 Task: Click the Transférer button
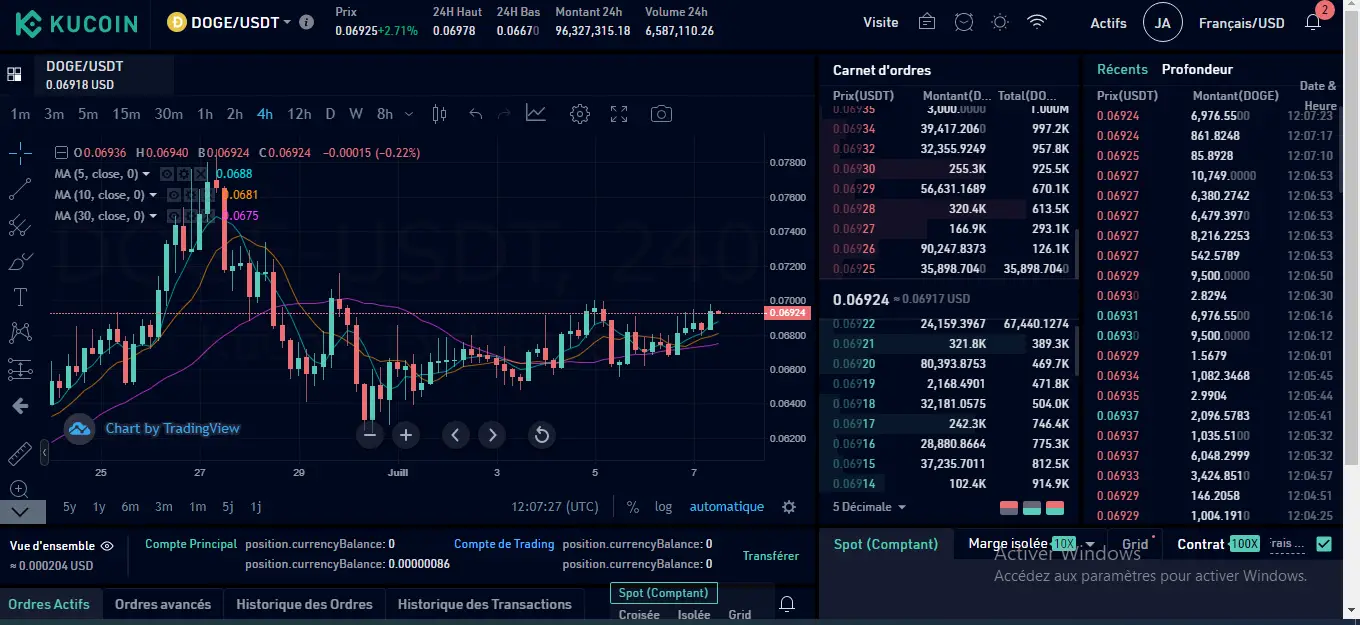click(769, 555)
